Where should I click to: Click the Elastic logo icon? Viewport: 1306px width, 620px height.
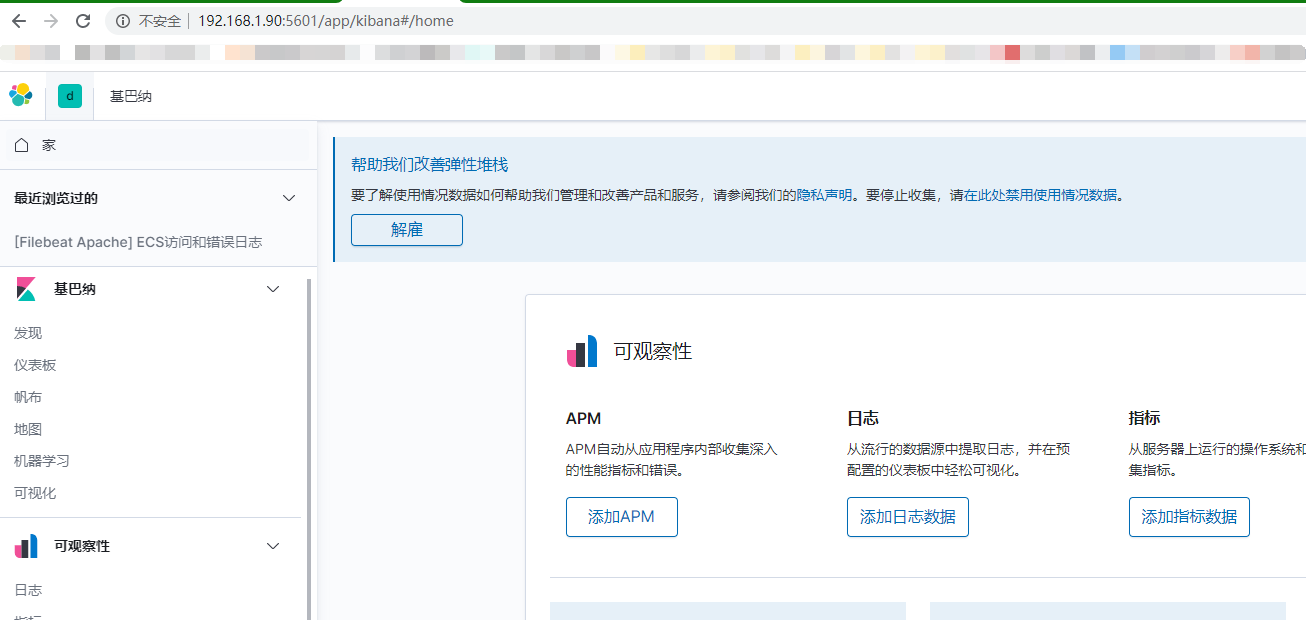pos(21,96)
